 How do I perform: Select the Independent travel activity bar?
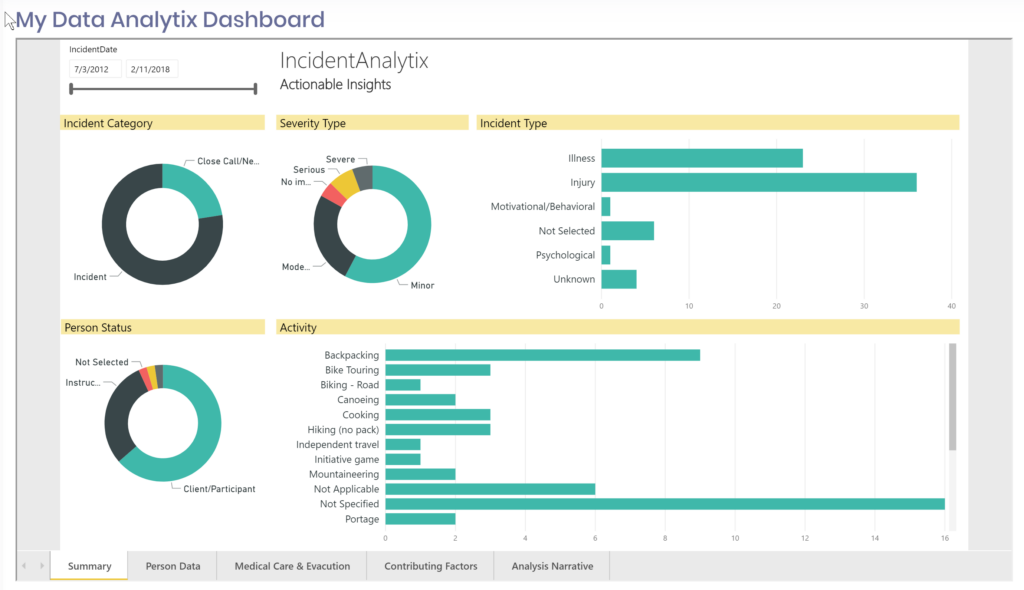coord(403,444)
